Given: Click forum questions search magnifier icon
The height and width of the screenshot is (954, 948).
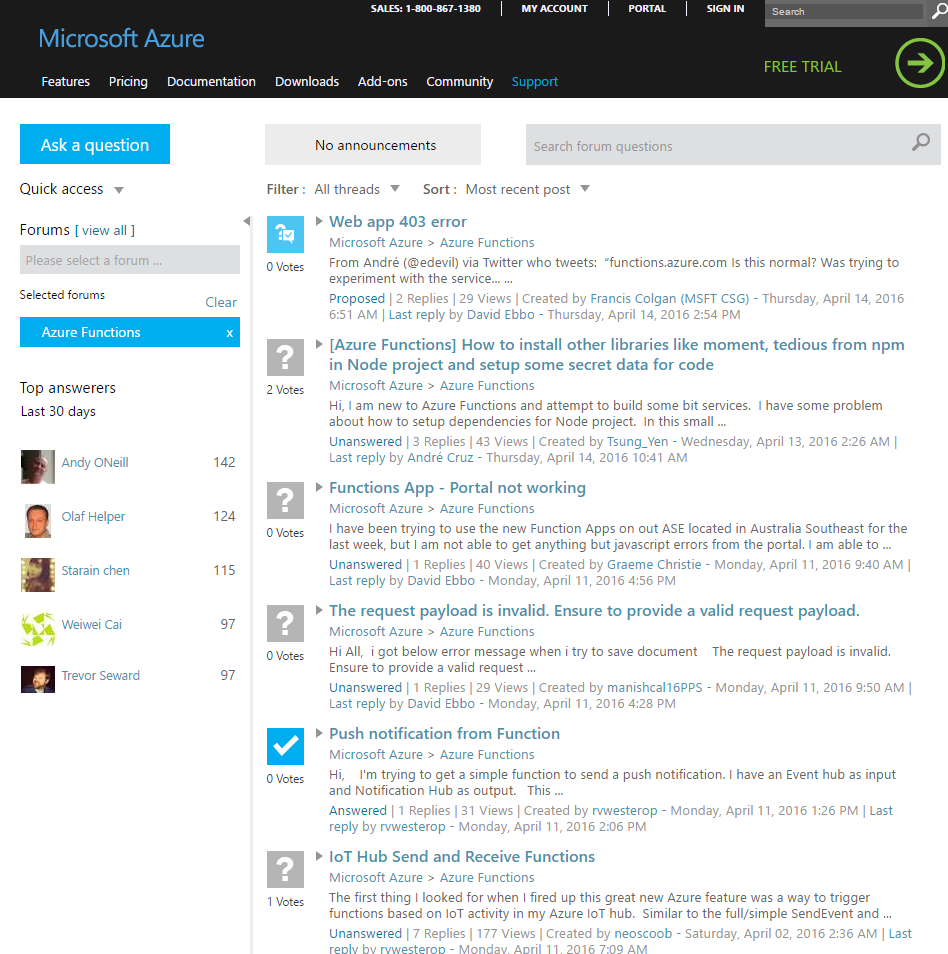Looking at the screenshot, I should pos(921,142).
